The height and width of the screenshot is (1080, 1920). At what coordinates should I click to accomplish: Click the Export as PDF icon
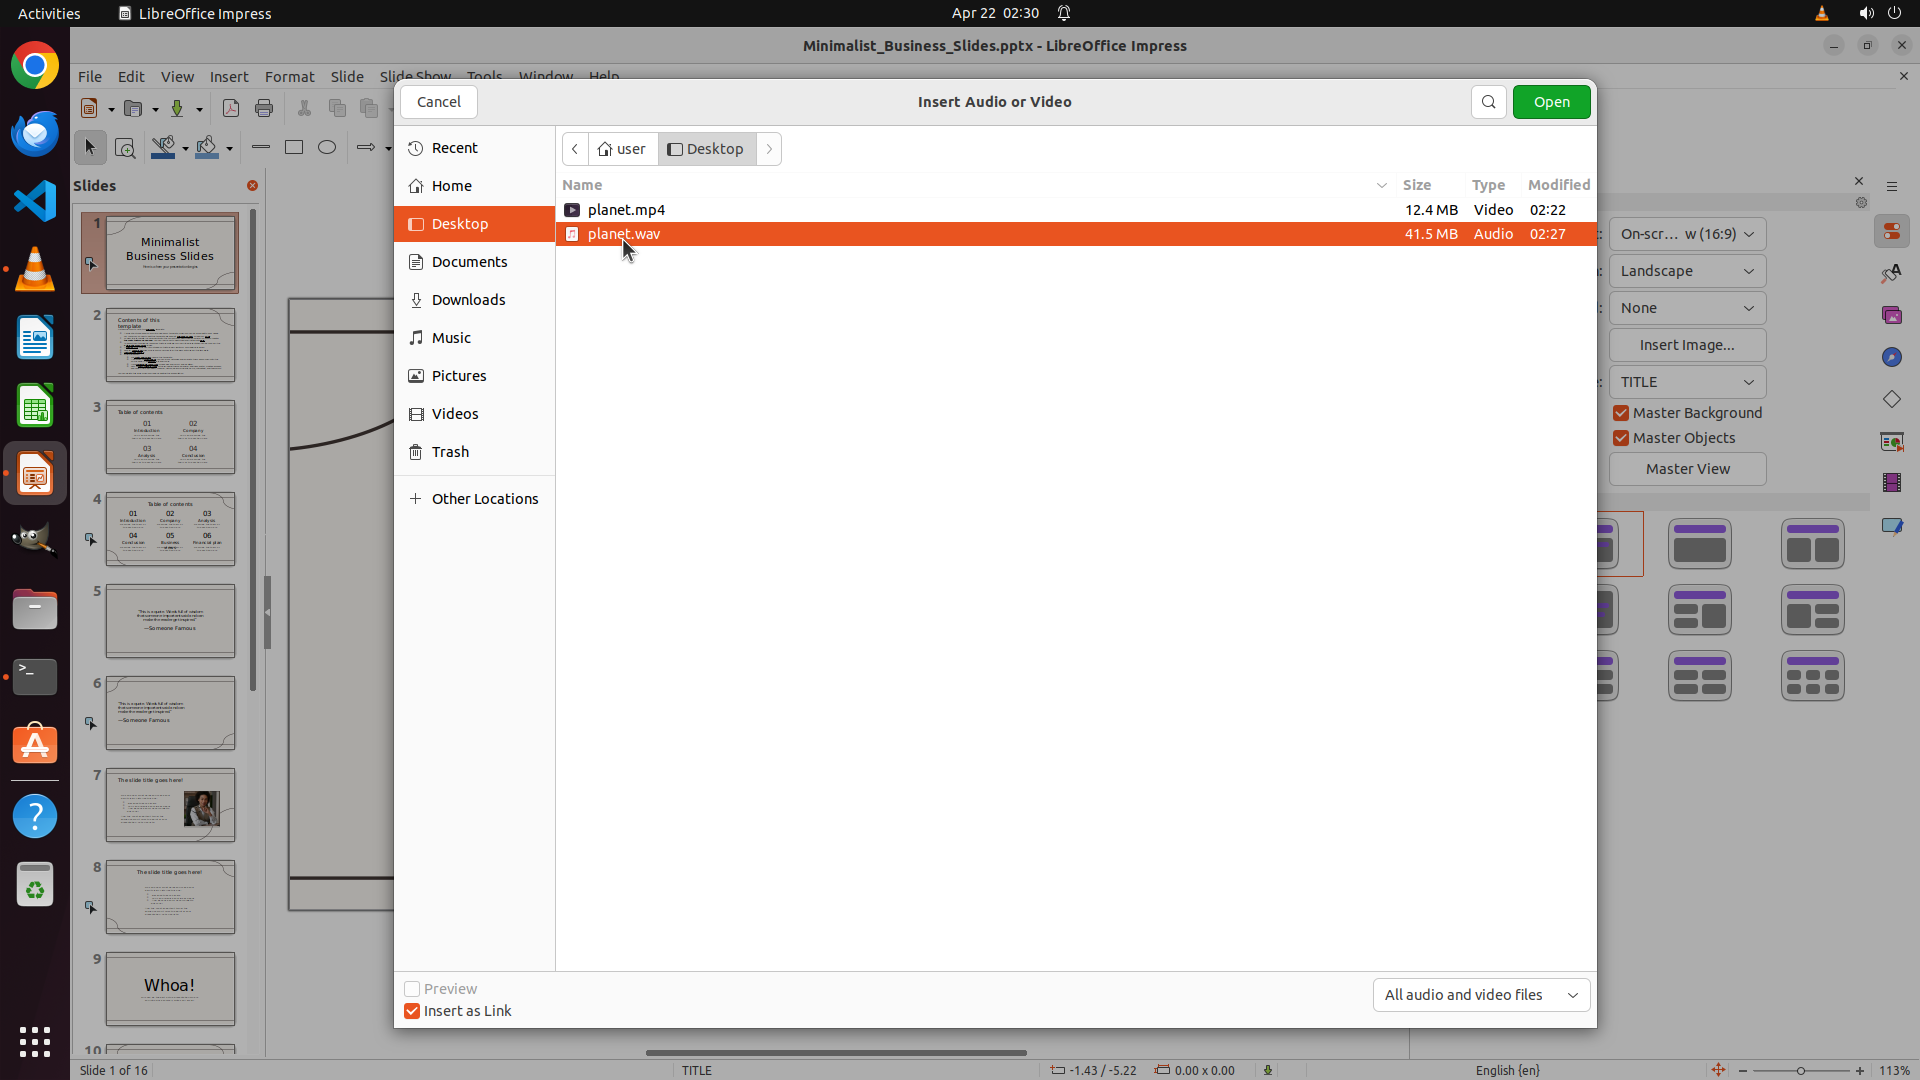231,108
